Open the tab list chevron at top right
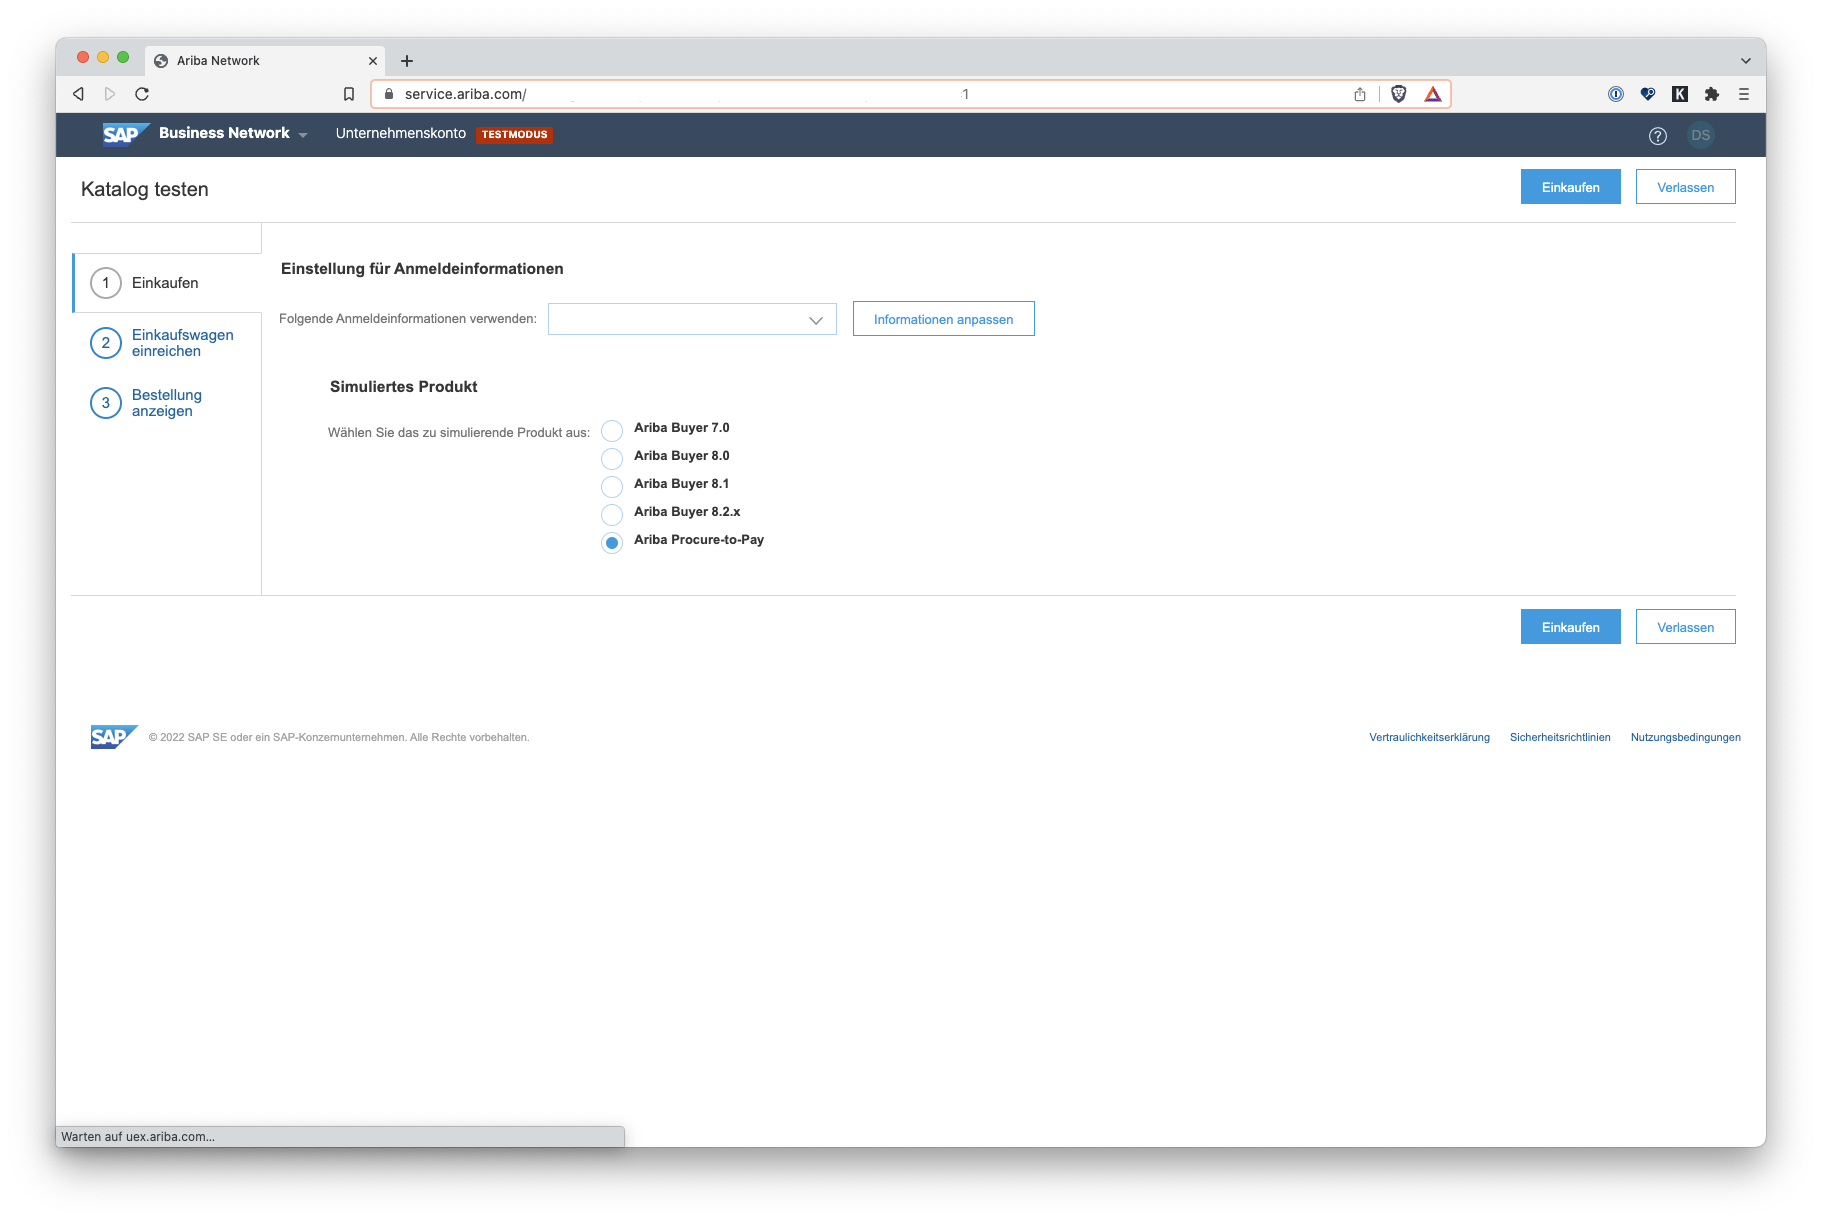The image size is (1822, 1221). click(1746, 61)
